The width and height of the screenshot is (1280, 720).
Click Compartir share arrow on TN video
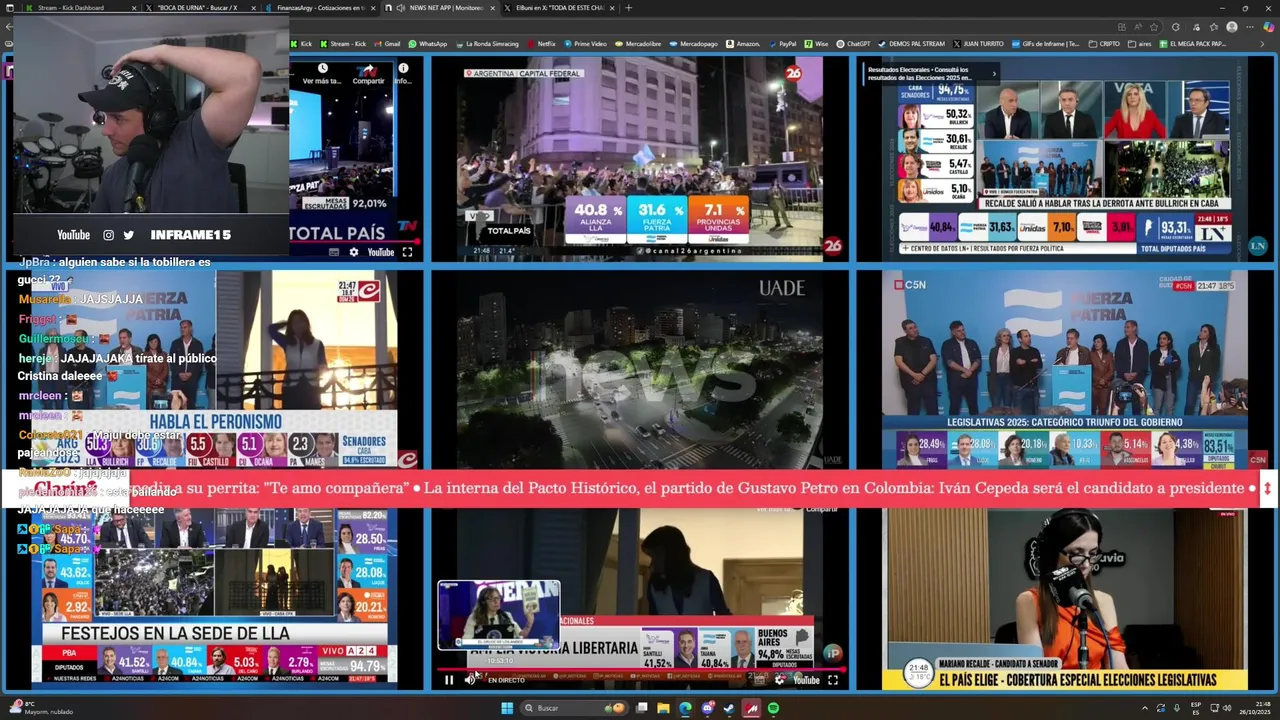pos(368,69)
